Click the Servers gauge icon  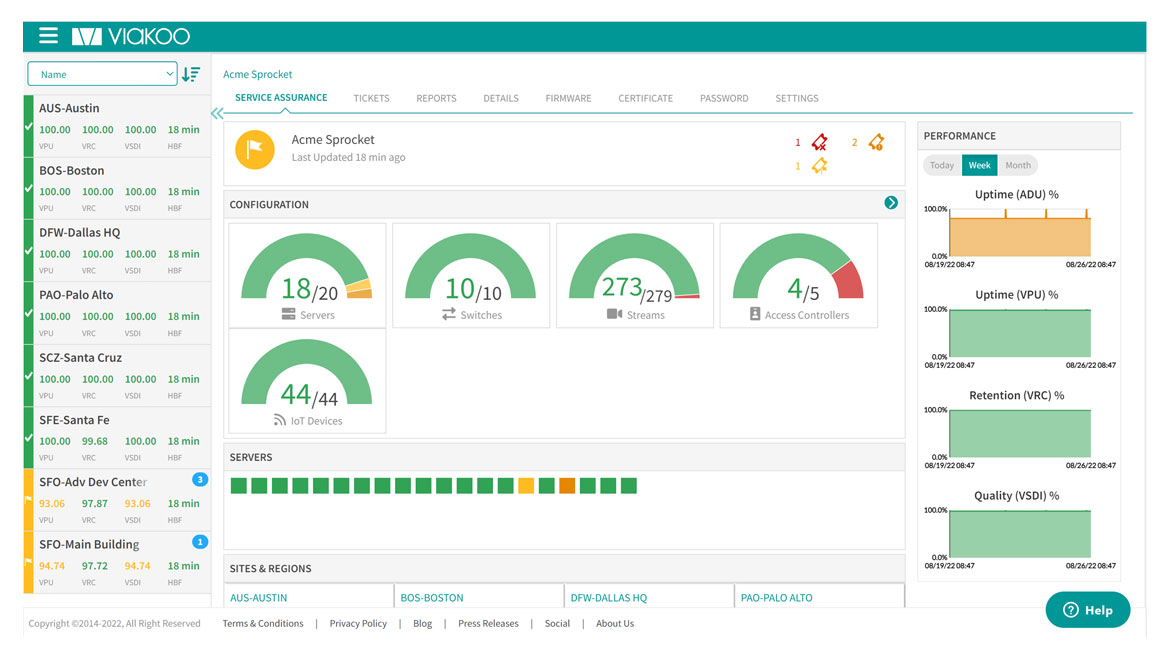[x=289, y=314]
